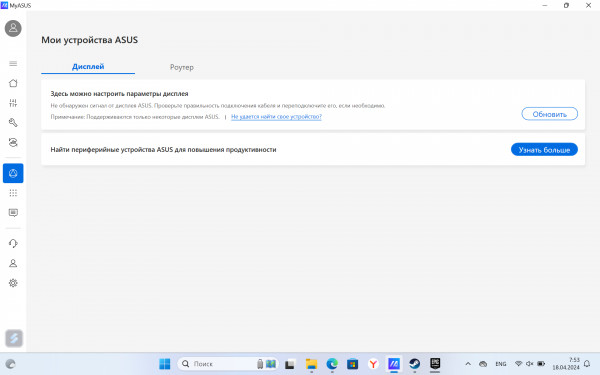This screenshot has height=375, width=600.
Task: Open Customer Support headset icon
Action: [13, 243]
